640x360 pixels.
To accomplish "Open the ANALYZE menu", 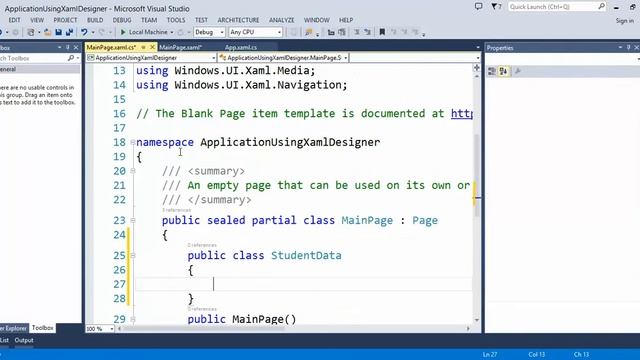I will coord(282,20).
